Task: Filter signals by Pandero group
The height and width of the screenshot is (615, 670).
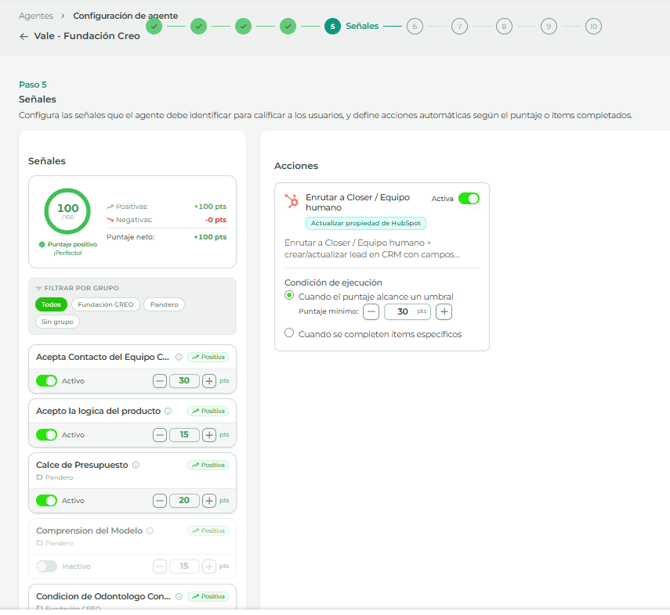Action: [x=164, y=304]
